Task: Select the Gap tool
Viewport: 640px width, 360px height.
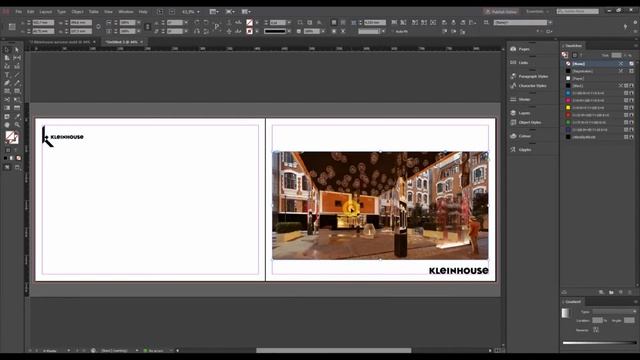Action: (17, 58)
